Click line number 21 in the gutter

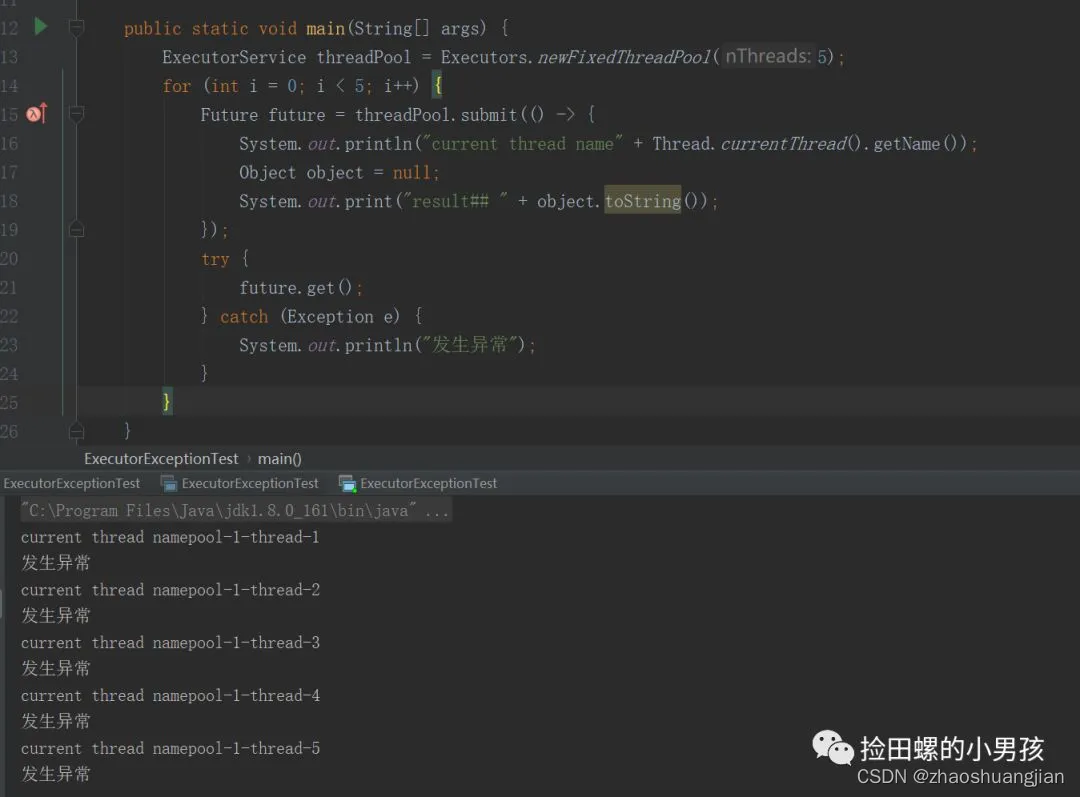(x=9, y=287)
